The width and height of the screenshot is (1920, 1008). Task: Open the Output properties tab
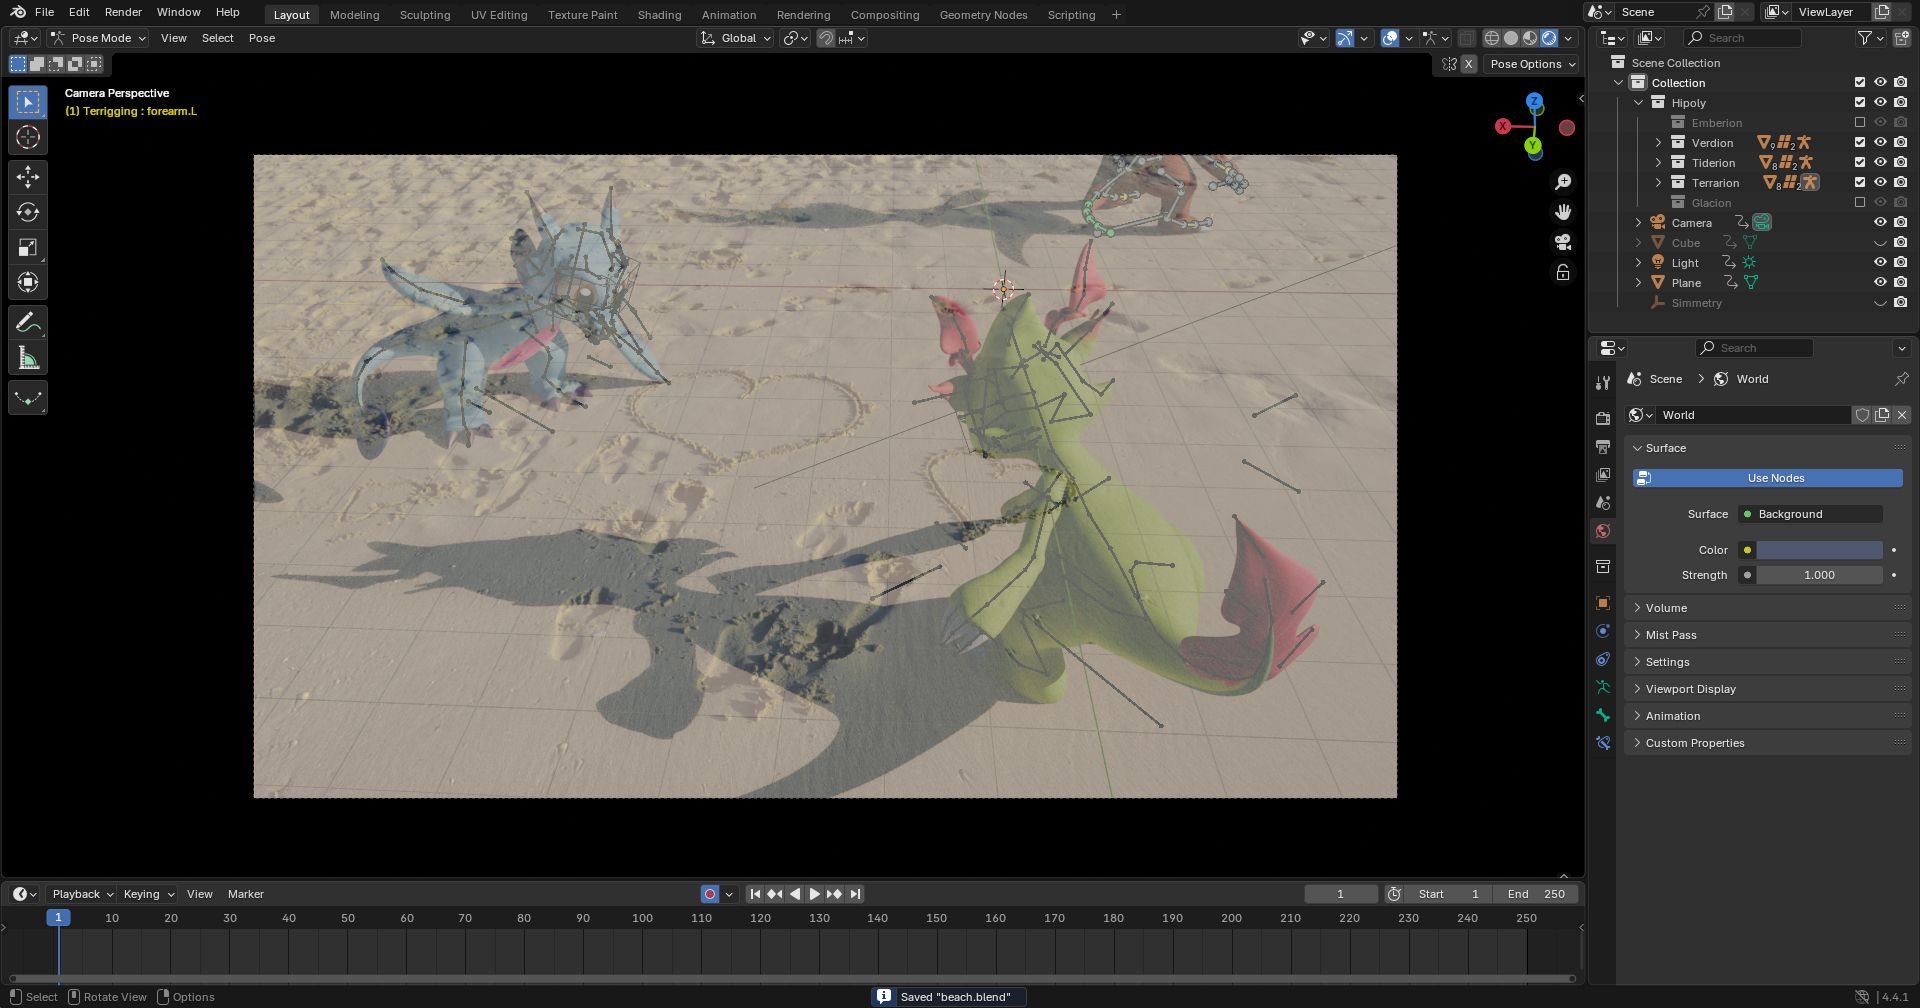point(1603,446)
